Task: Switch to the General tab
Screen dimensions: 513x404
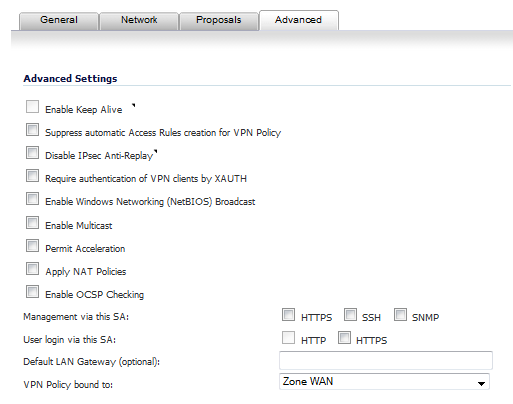Action: (x=59, y=20)
